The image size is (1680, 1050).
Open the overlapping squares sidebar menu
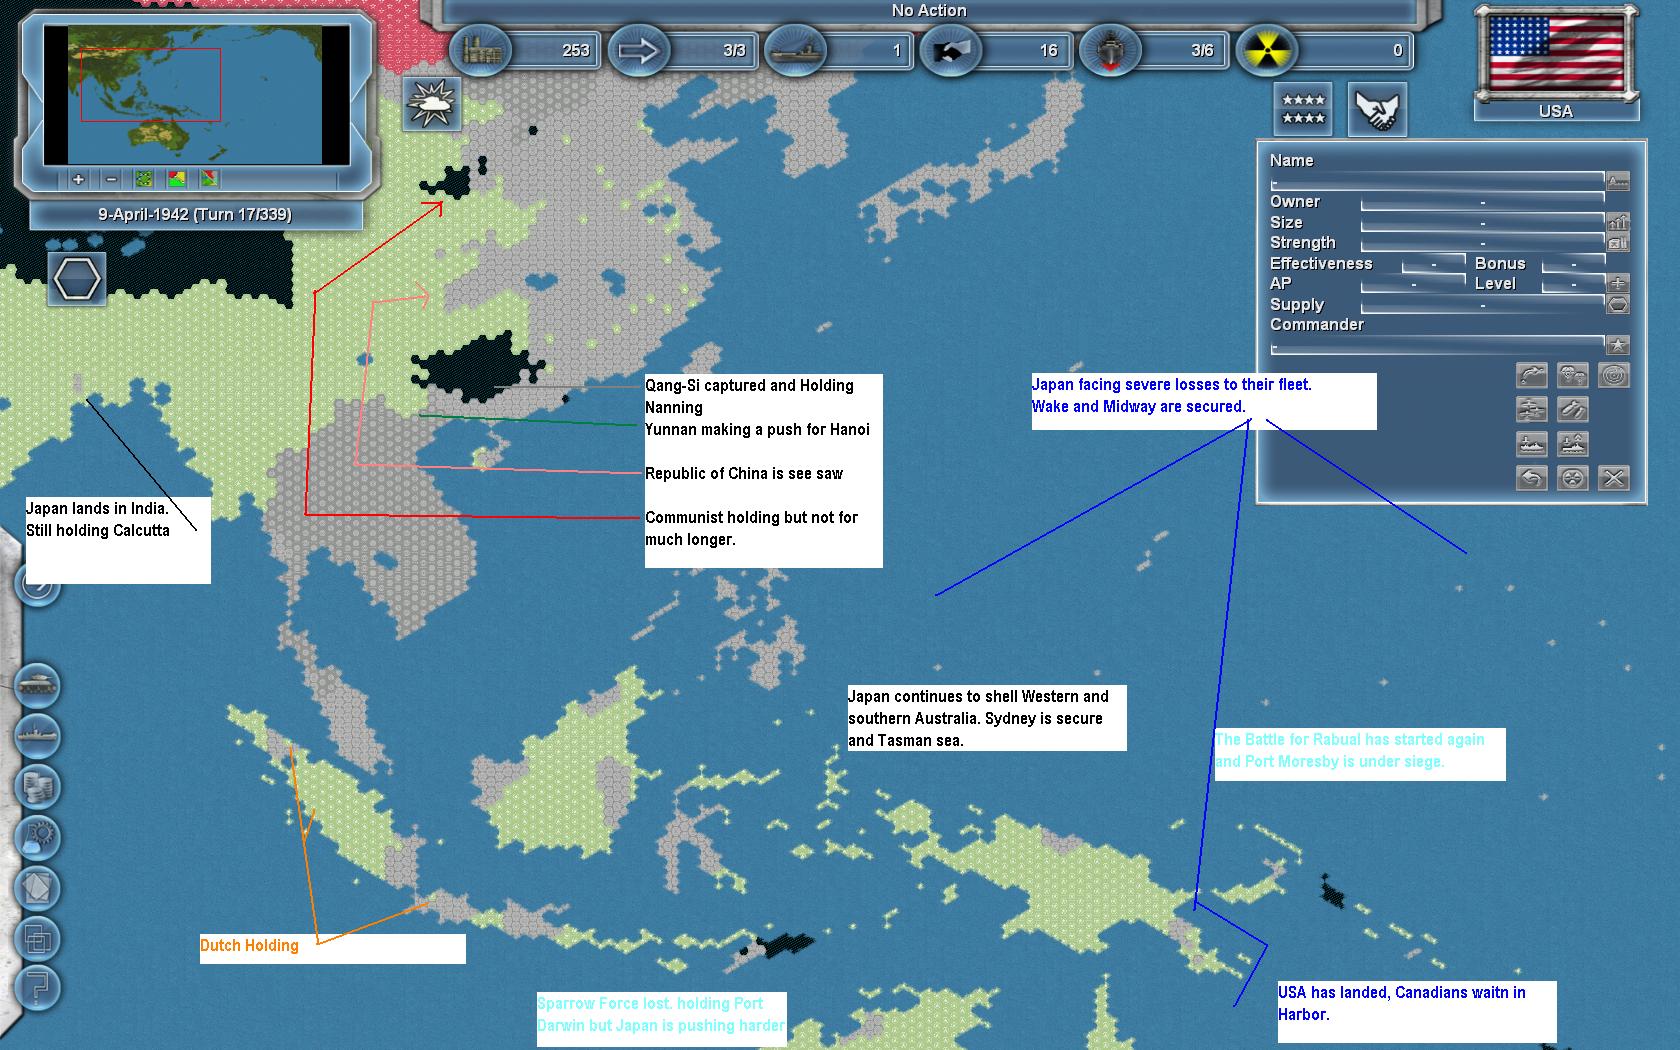pos(38,939)
